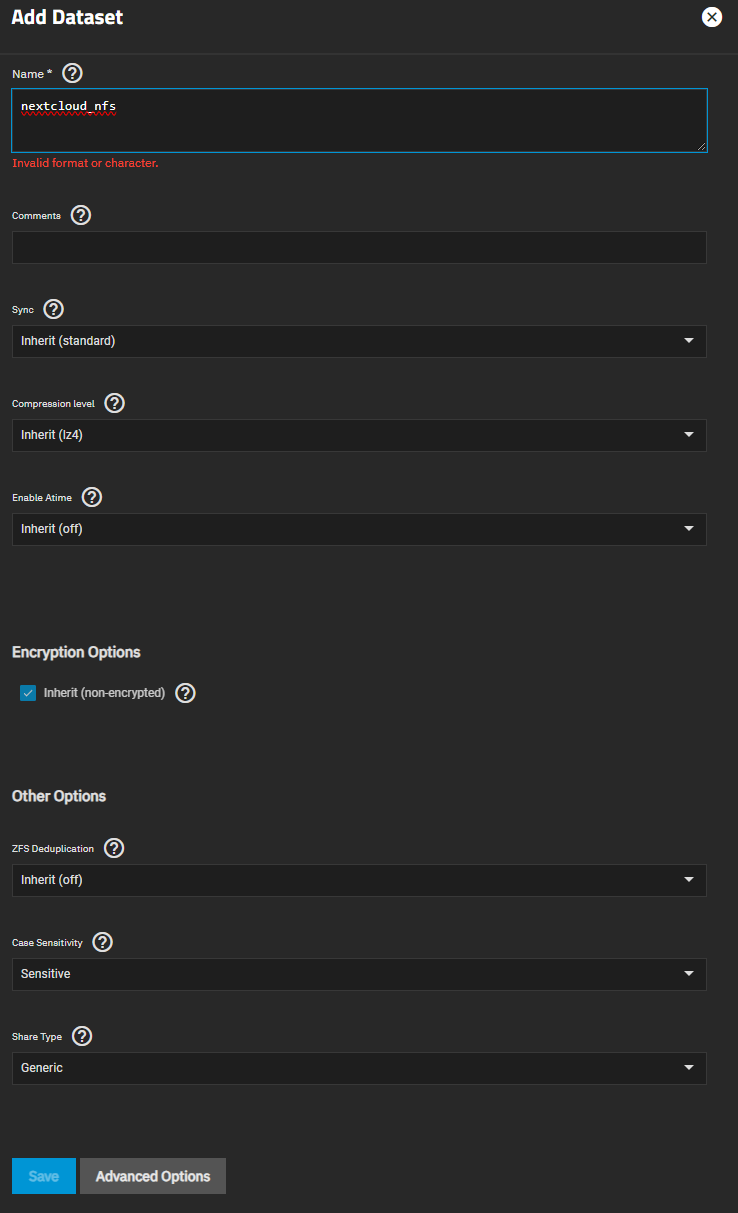
Task: Open the Compression level dropdown
Action: [359, 435]
